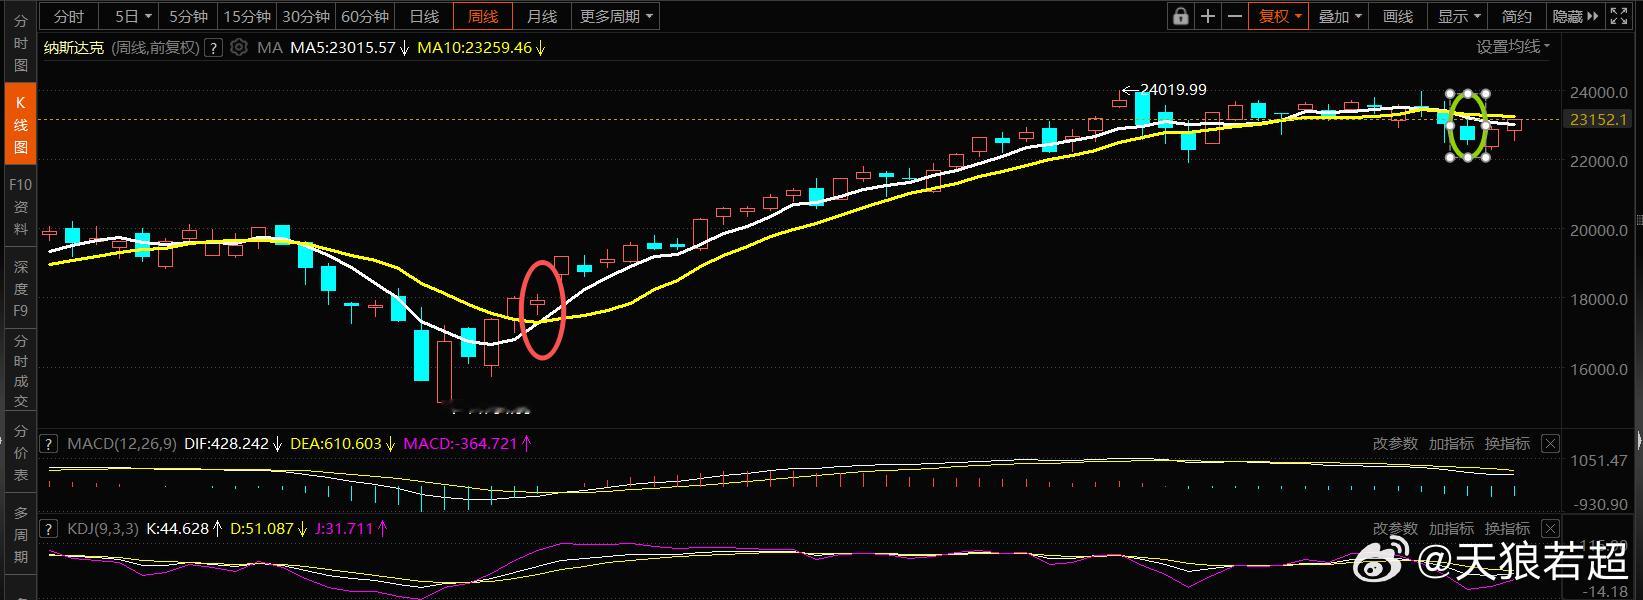Enter fullscreen with the expand arrows icon
Image resolution: width=1643 pixels, height=600 pixels.
click(x=1621, y=16)
